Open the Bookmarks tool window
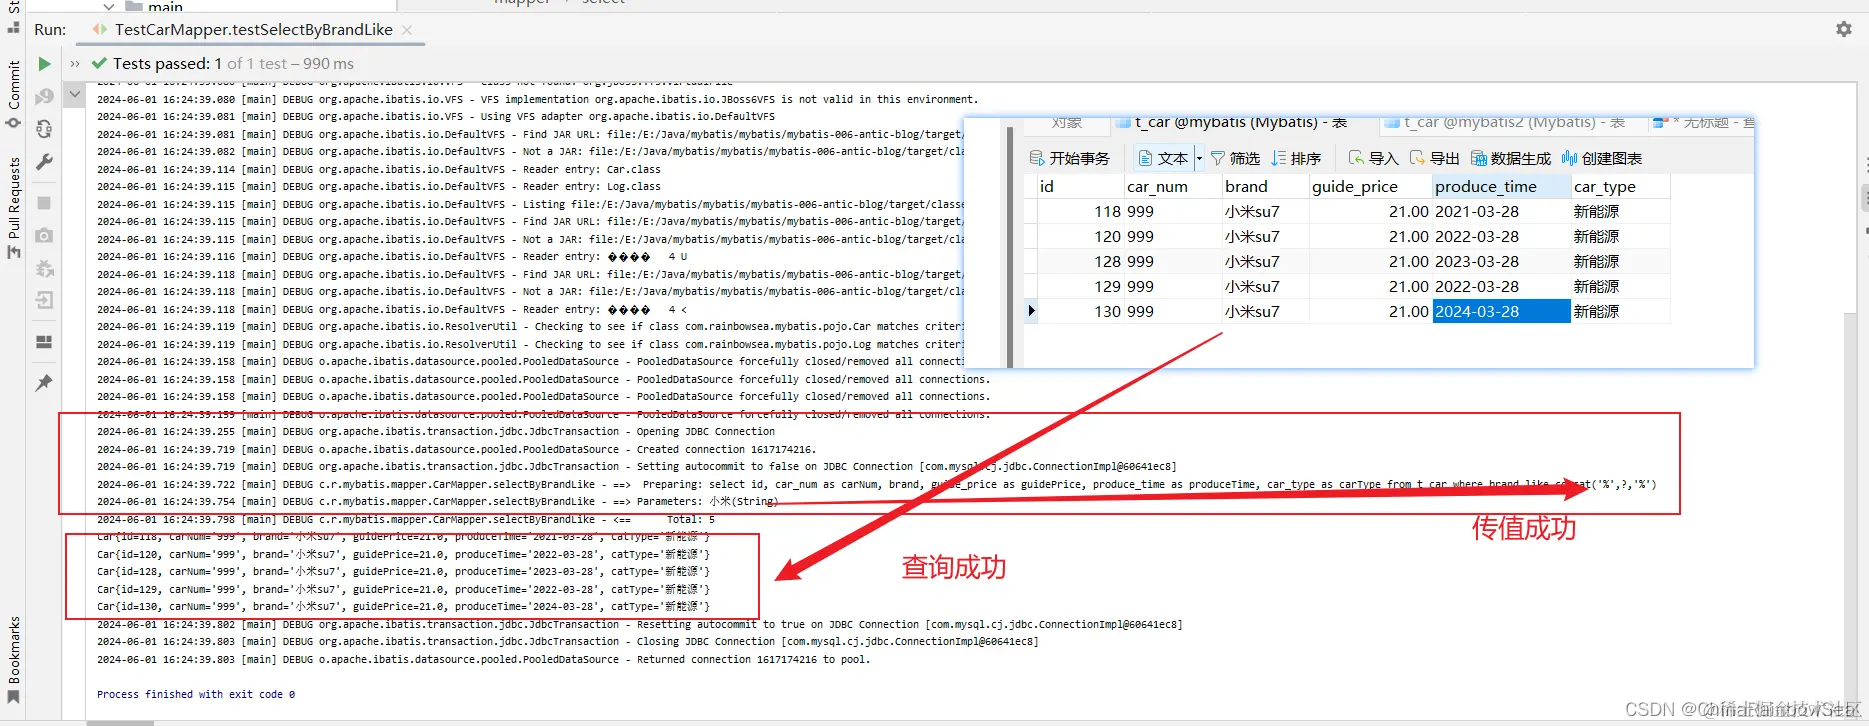The width and height of the screenshot is (1869, 726). [x=14, y=659]
